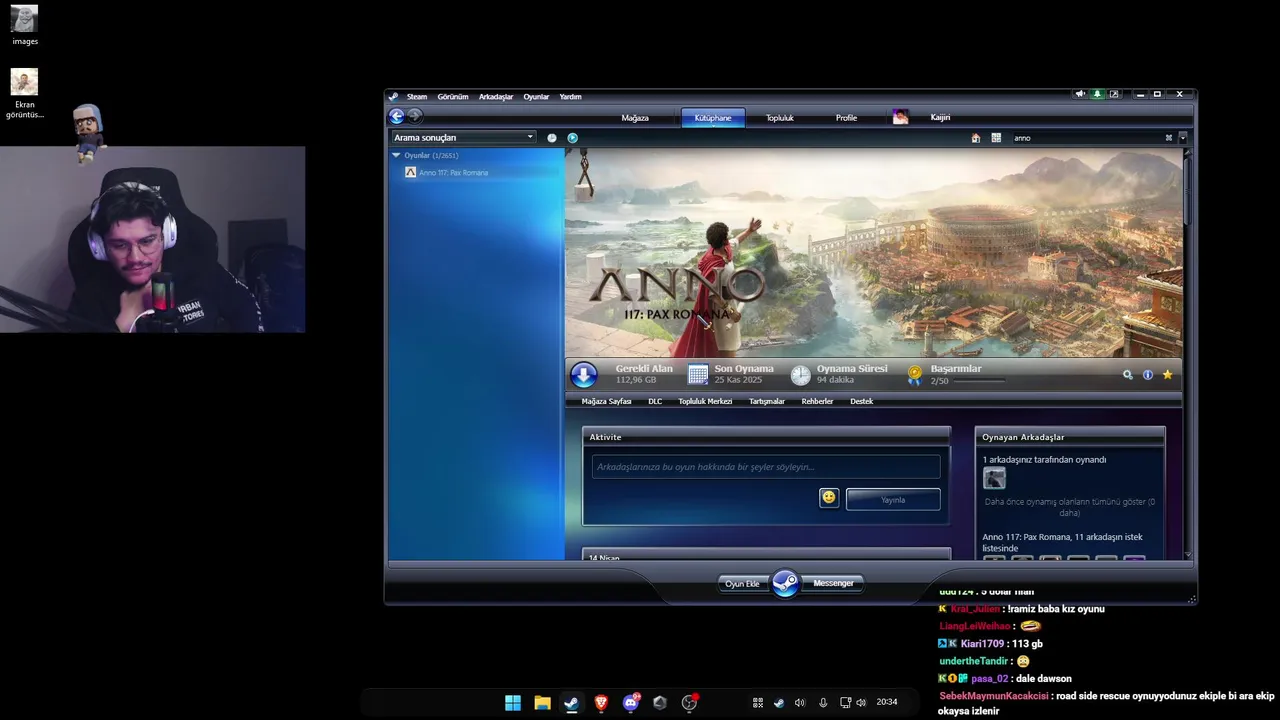Open the Arkadaşlar menu
Screen dimensions: 1280x720
(496, 97)
